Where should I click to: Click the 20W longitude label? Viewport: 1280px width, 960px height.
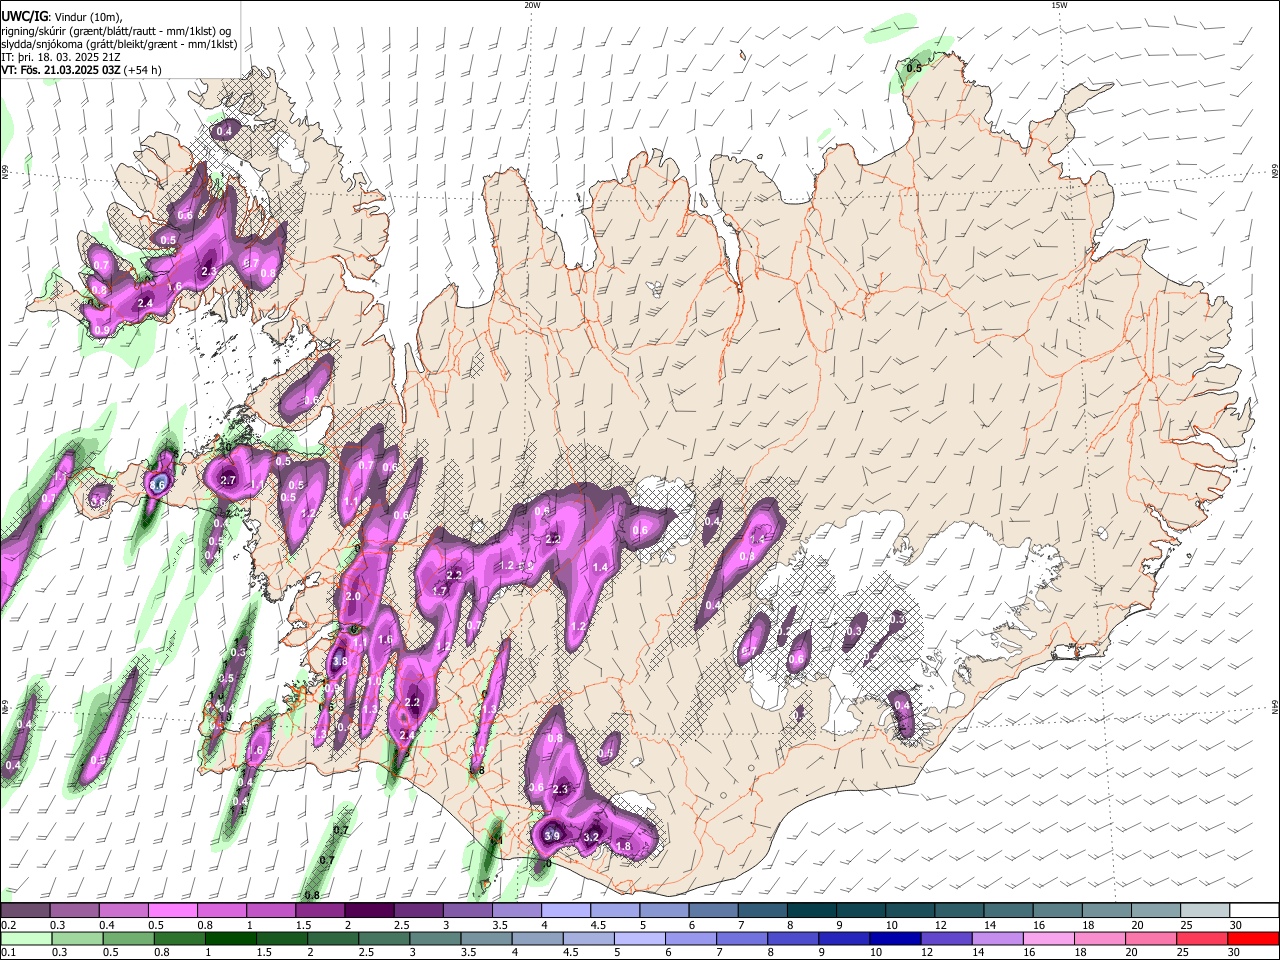tap(532, 5)
